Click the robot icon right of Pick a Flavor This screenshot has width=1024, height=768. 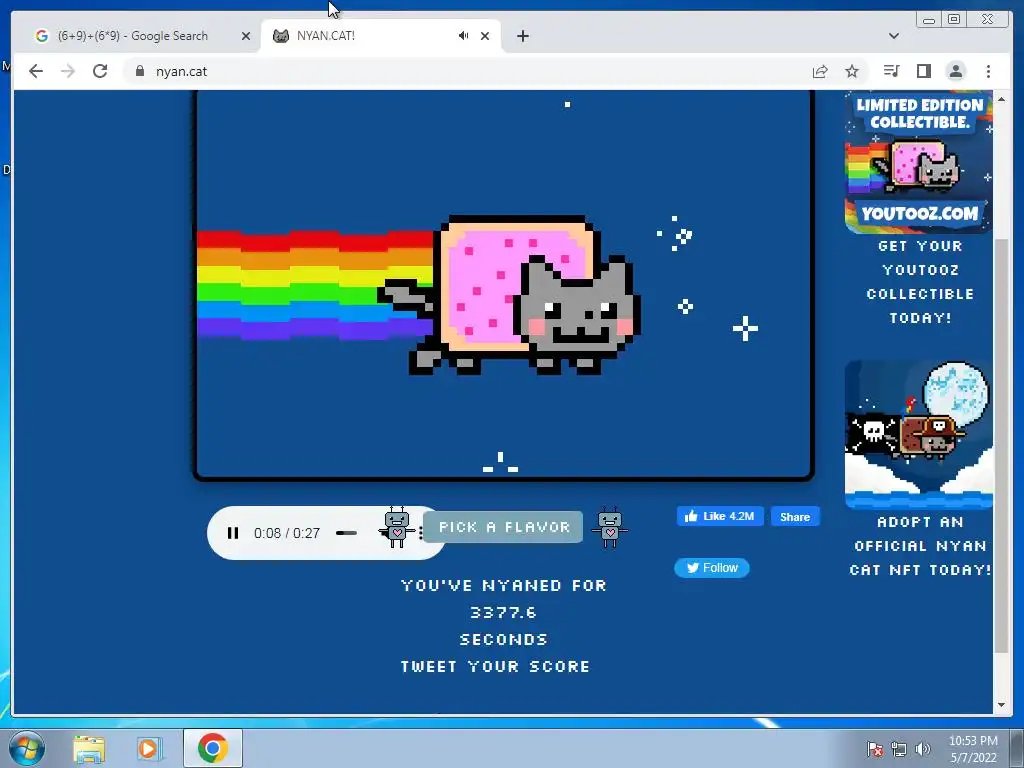[x=609, y=527]
